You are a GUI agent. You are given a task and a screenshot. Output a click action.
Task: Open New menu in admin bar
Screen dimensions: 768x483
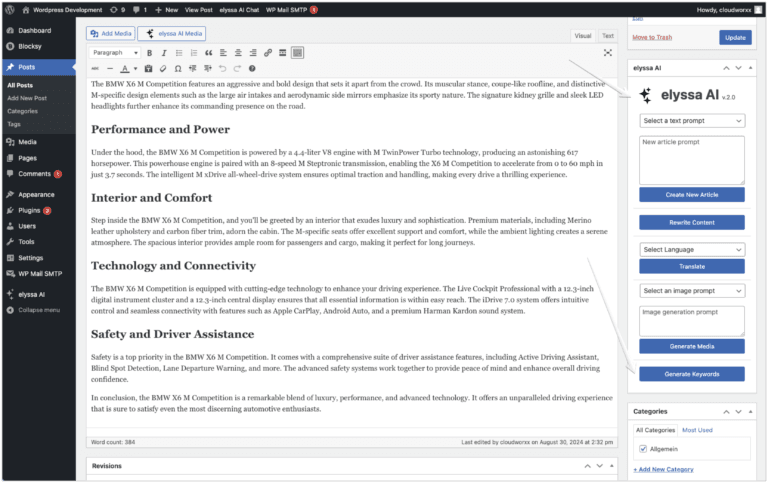click(167, 9)
